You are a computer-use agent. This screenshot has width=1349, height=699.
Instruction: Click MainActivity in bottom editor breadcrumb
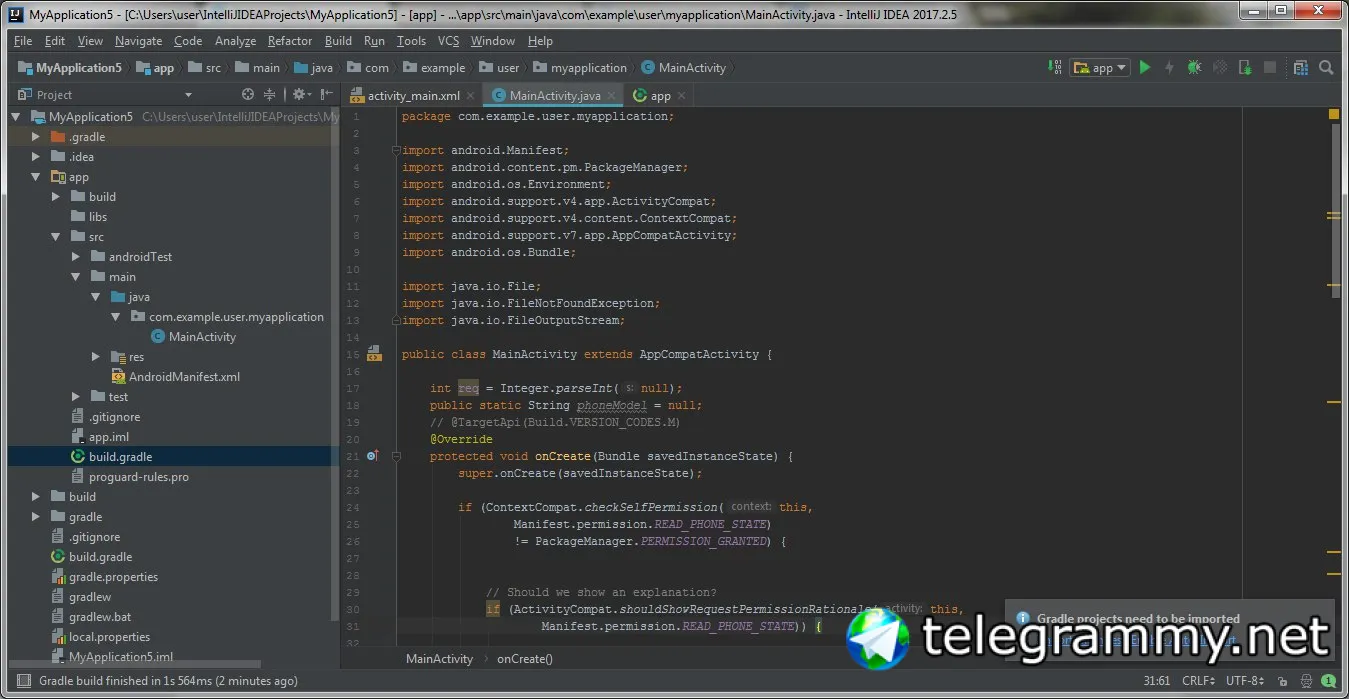coord(439,659)
